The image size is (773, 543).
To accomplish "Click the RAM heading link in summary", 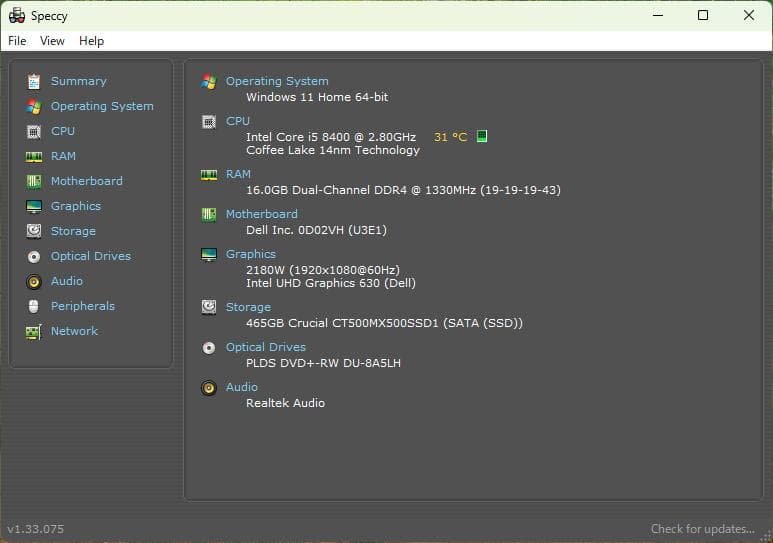I will [x=238, y=174].
